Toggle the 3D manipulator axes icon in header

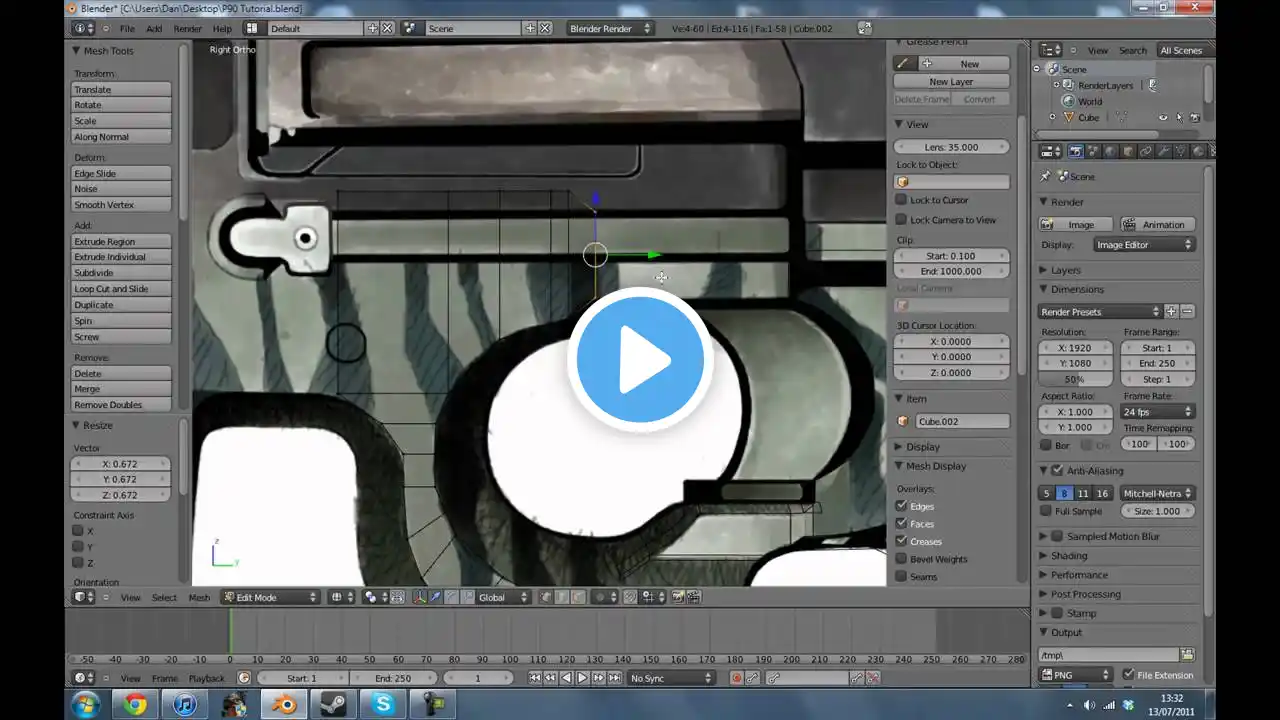(x=420, y=597)
